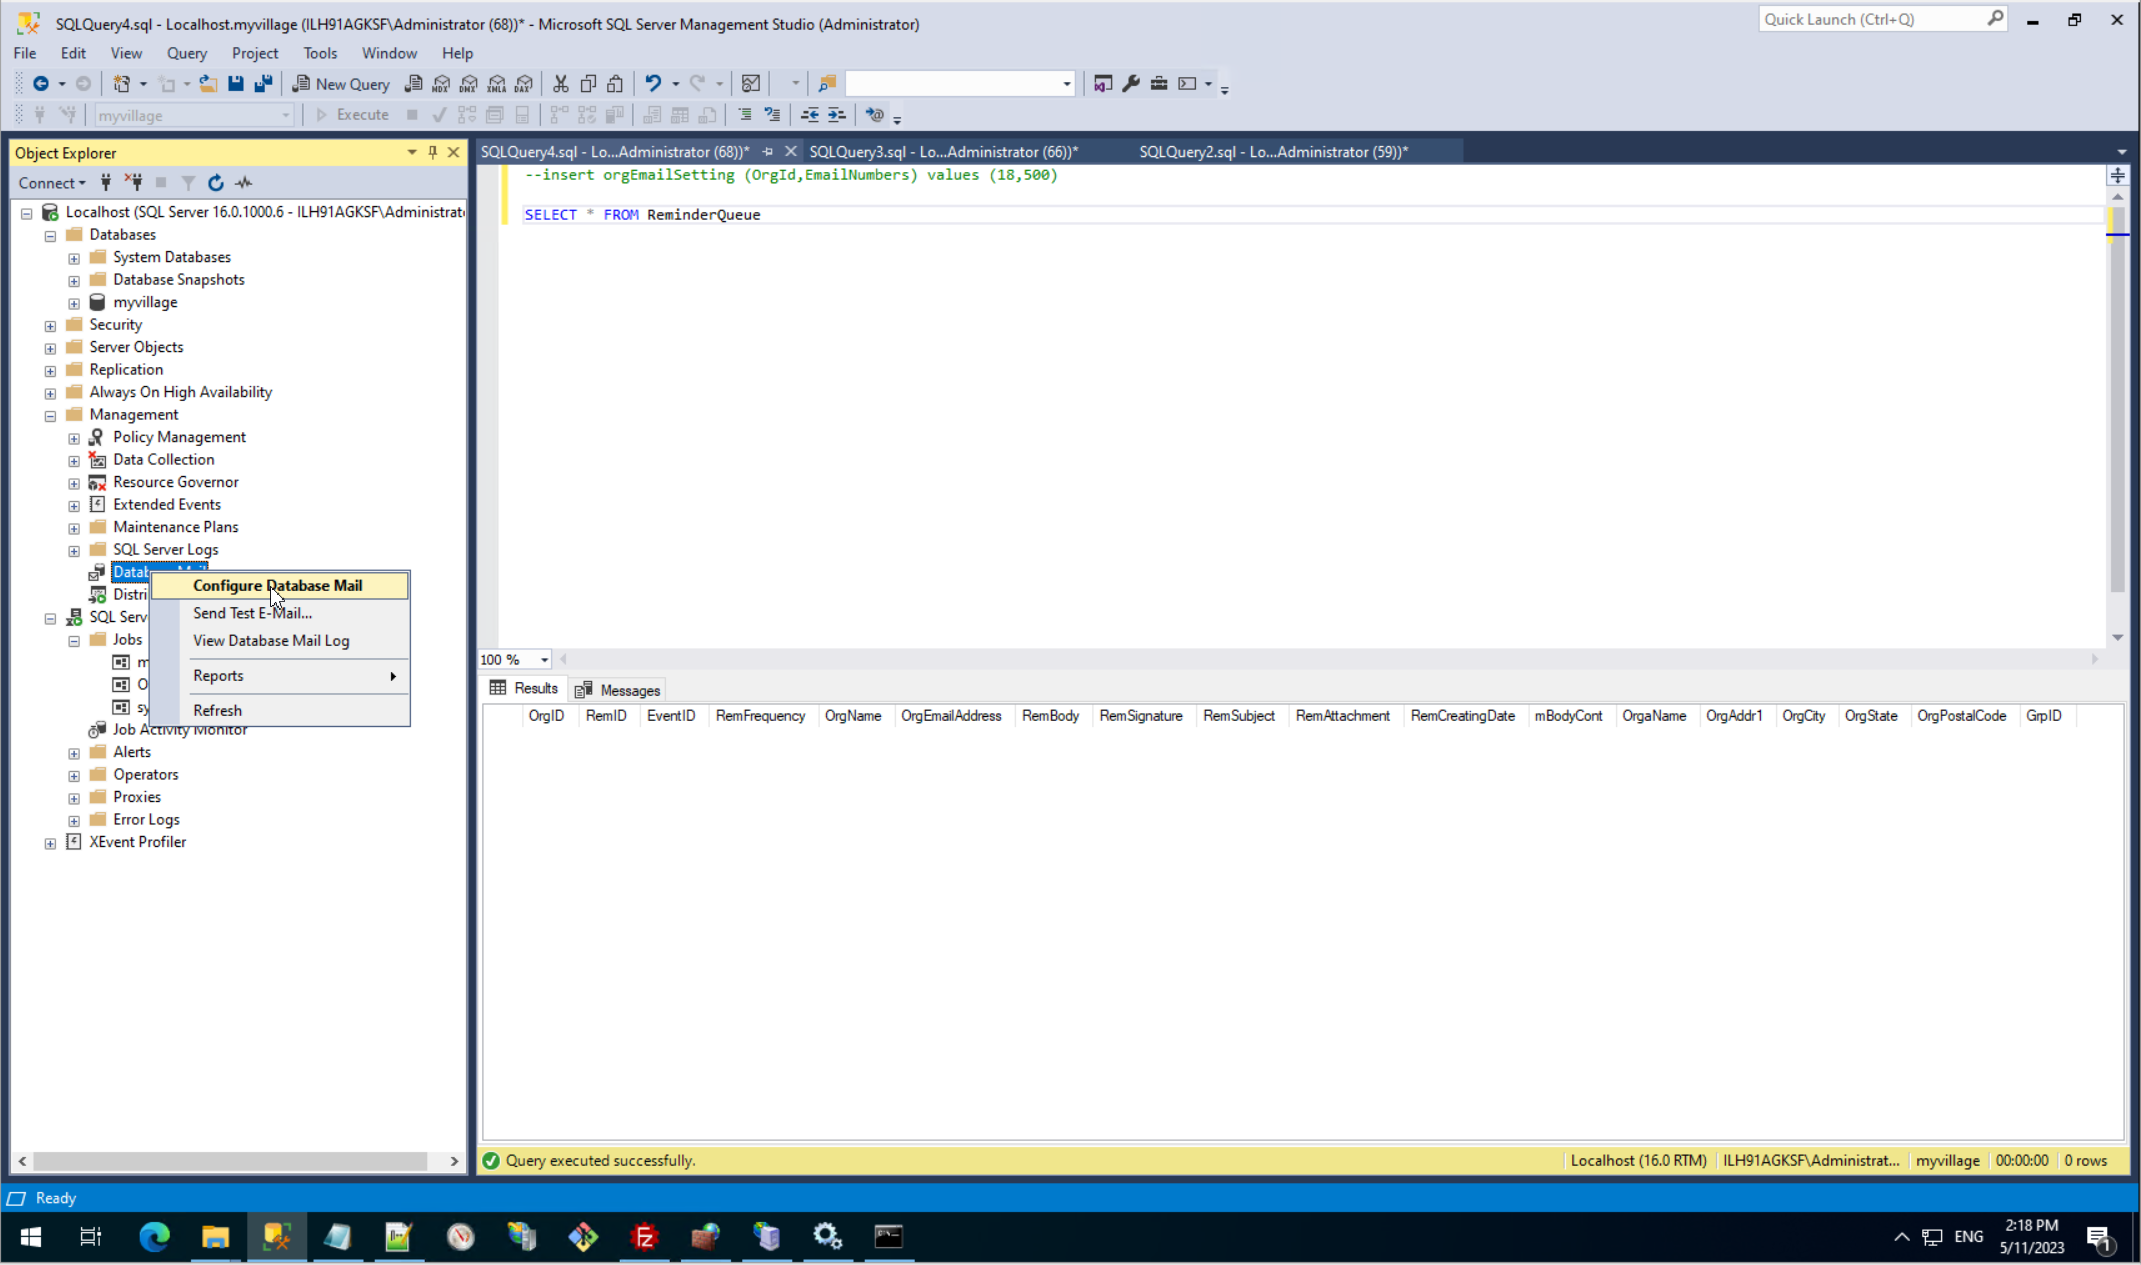The width and height of the screenshot is (2141, 1265).
Task: Click the New Query button
Action: click(341, 84)
